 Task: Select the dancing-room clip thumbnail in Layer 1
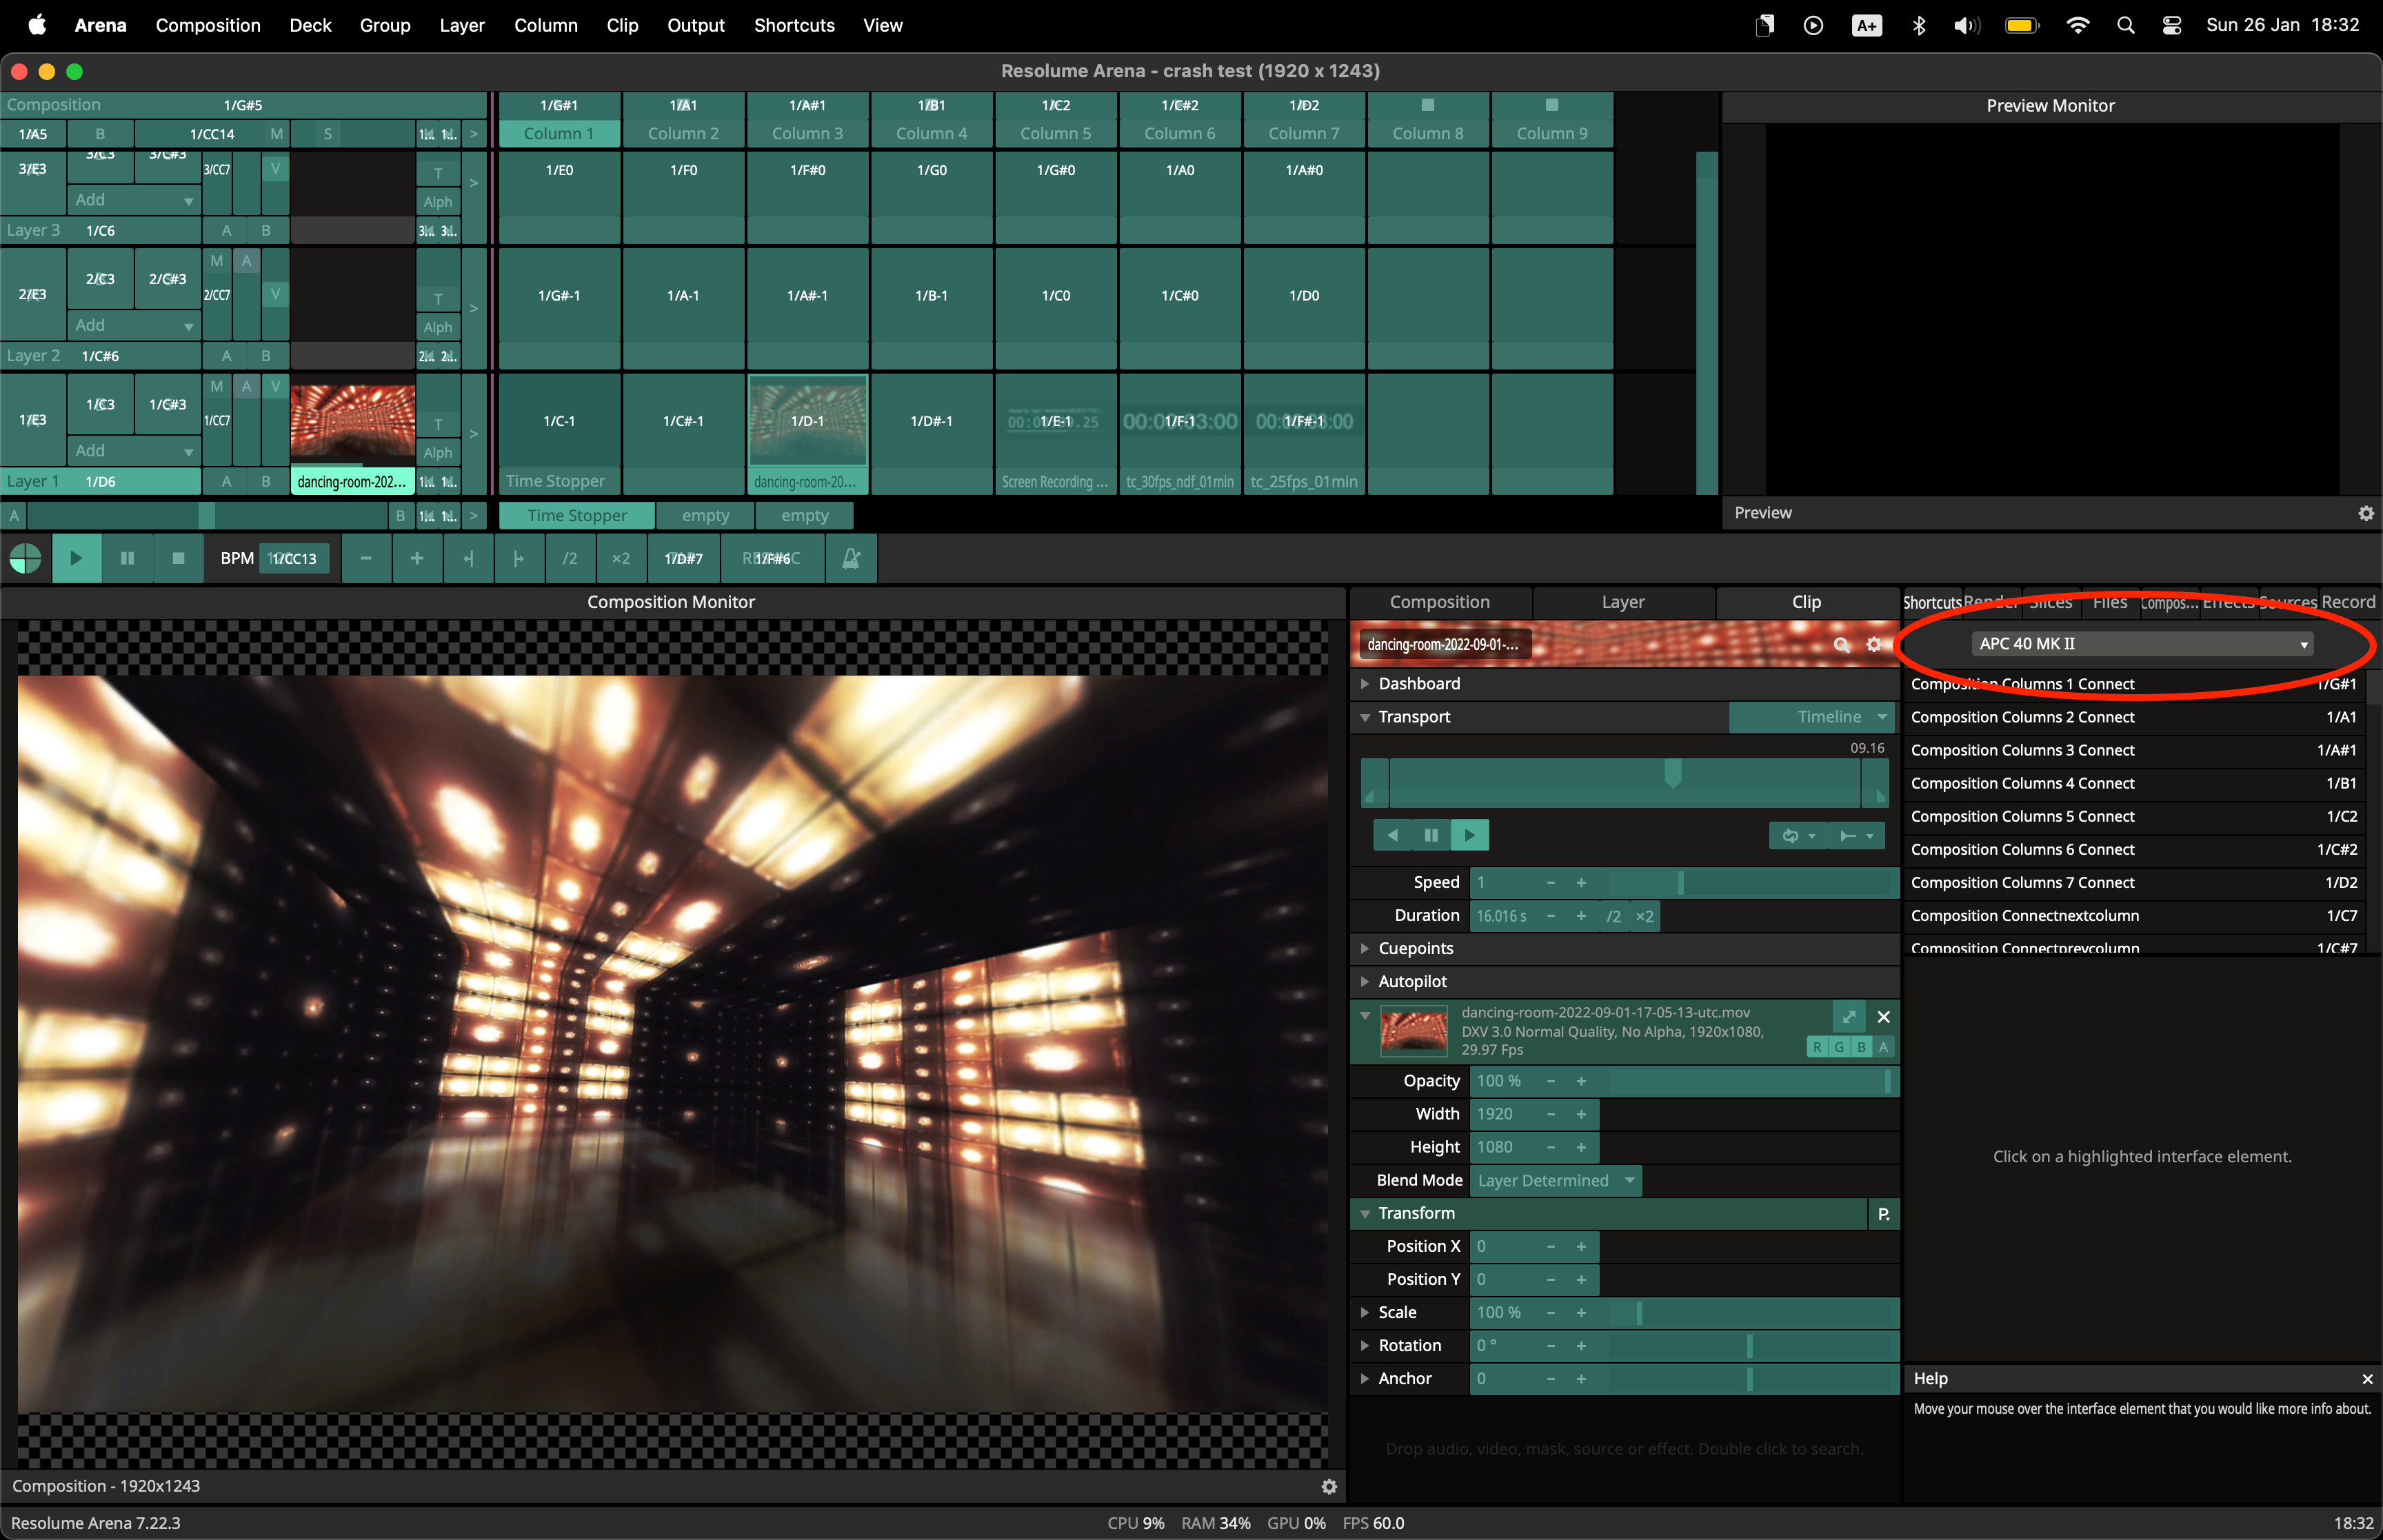click(x=352, y=420)
